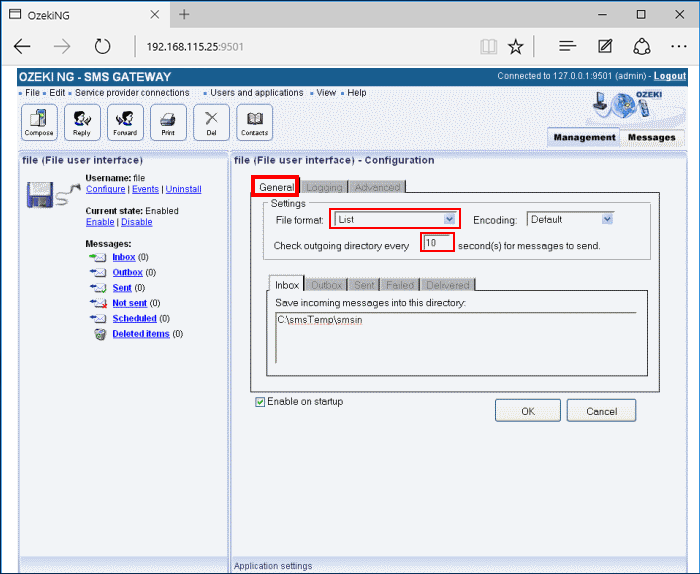Click the browser forward arrow

62,46
